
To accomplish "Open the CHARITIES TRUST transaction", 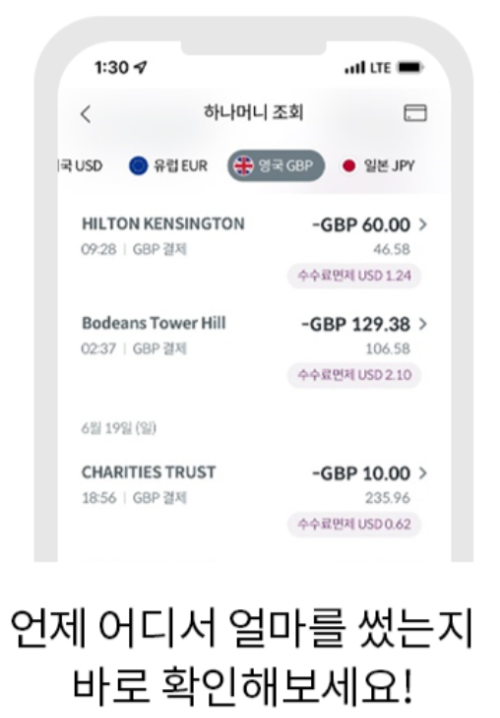I will (254, 499).
